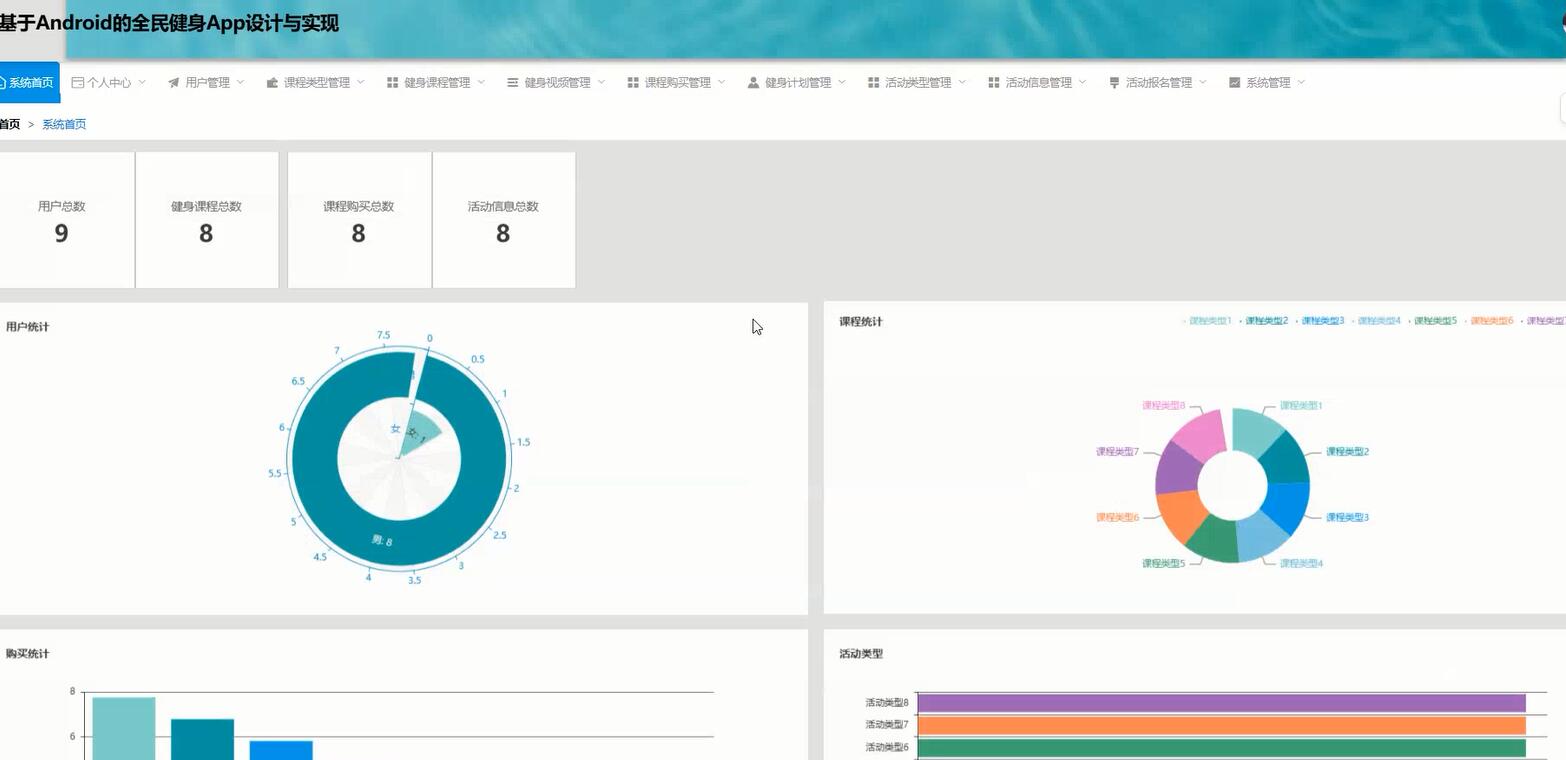Expand the 个人中心 dropdown arrow

[x=142, y=83]
